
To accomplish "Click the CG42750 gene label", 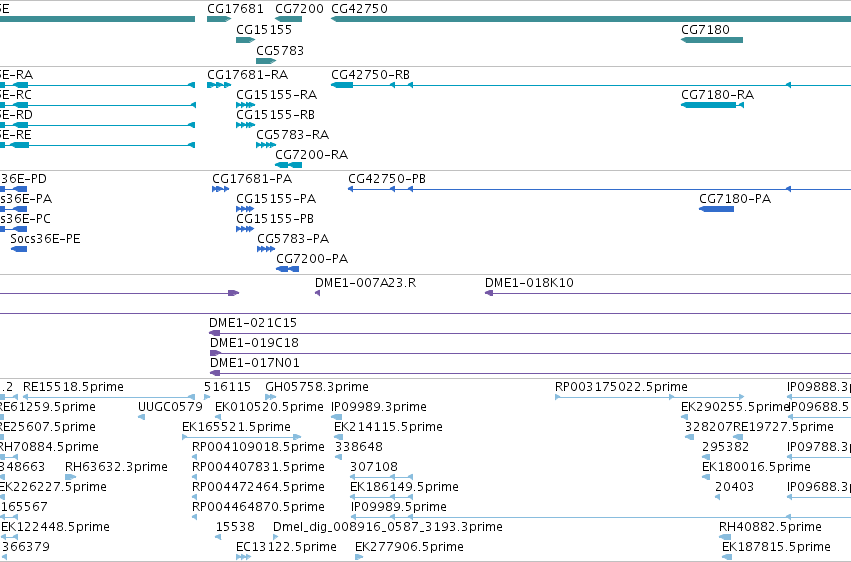I will point(359,9).
